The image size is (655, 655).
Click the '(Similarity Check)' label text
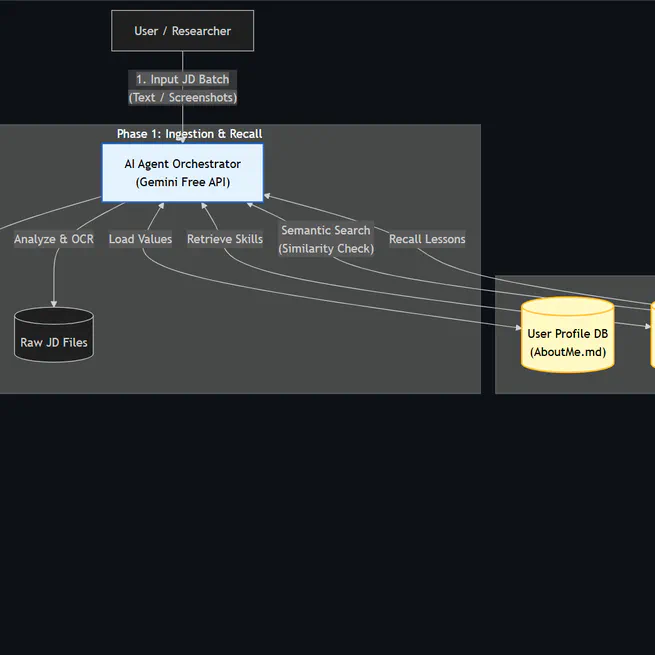tap(326, 248)
